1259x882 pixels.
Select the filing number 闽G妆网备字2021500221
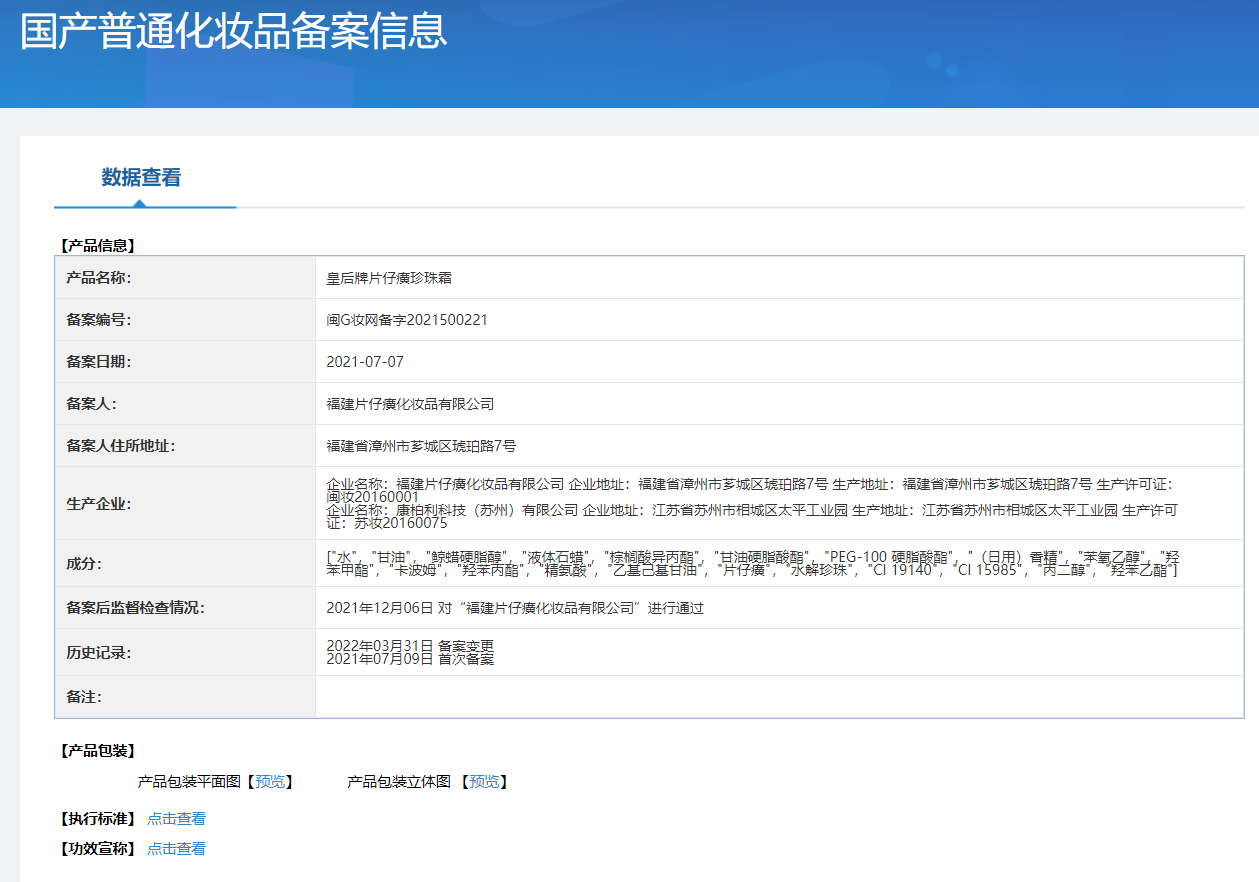pos(407,320)
